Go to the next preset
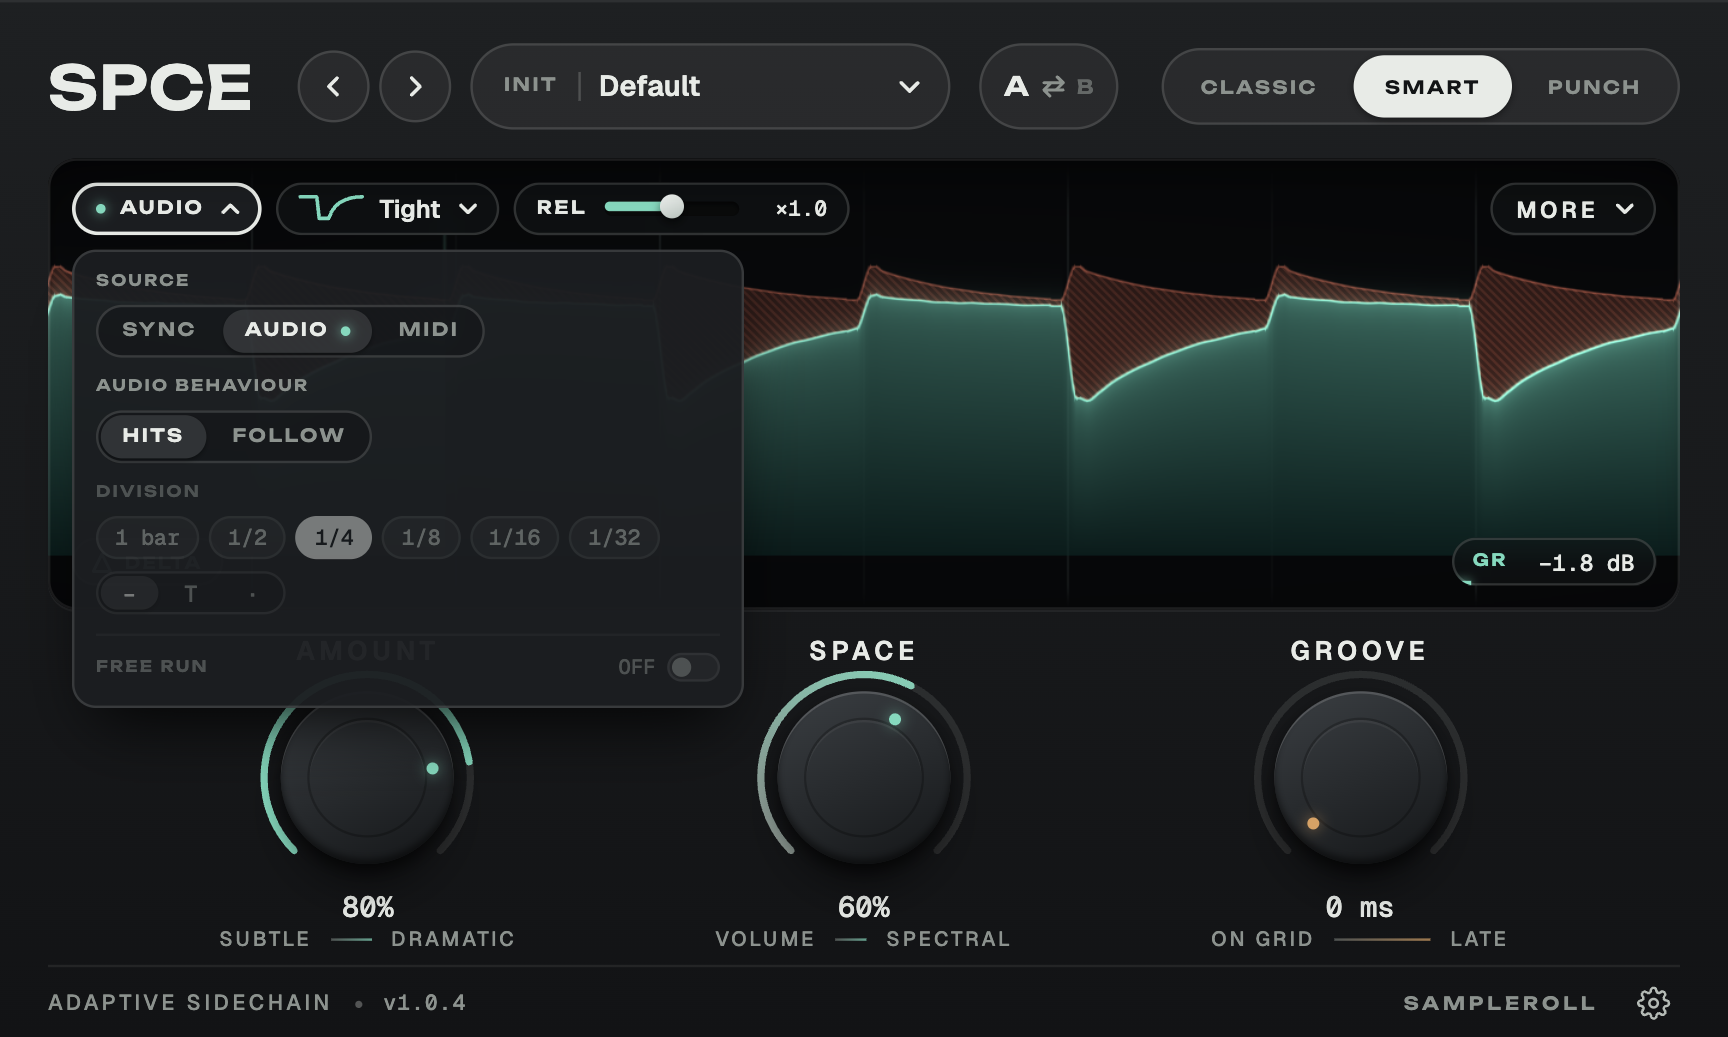Image resolution: width=1728 pixels, height=1037 pixels. 415,87
